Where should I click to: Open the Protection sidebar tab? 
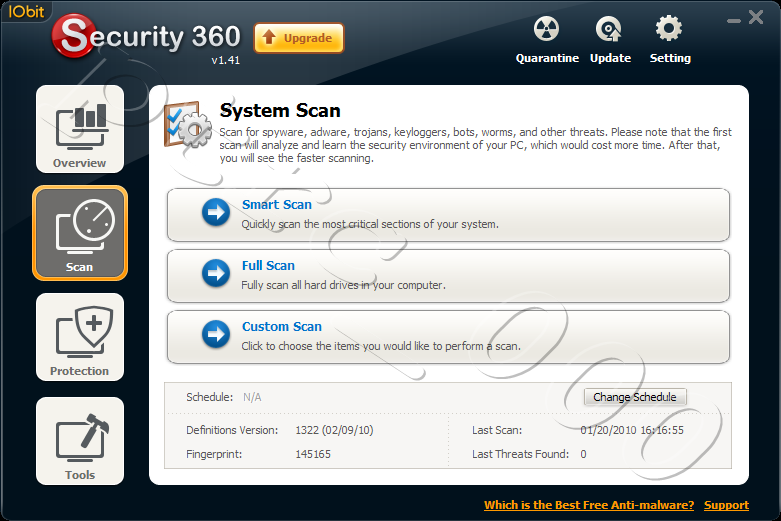(80, 337)
